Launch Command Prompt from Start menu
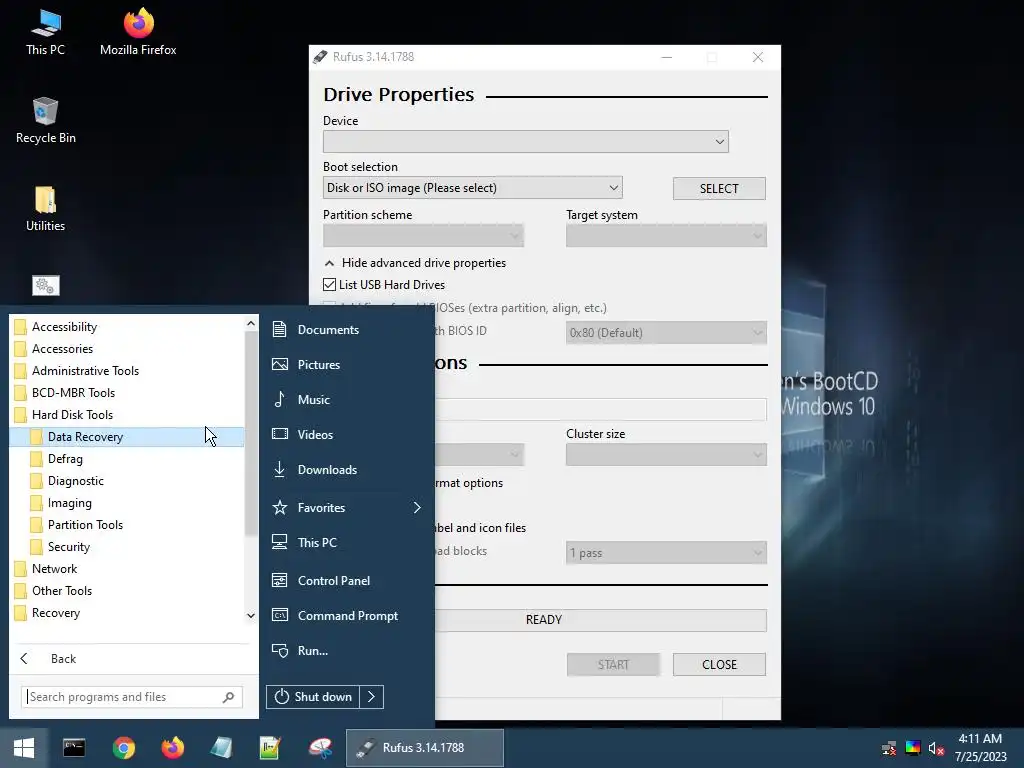The width and height of the screenshot is (1024, 768). [x=347, y=616]
